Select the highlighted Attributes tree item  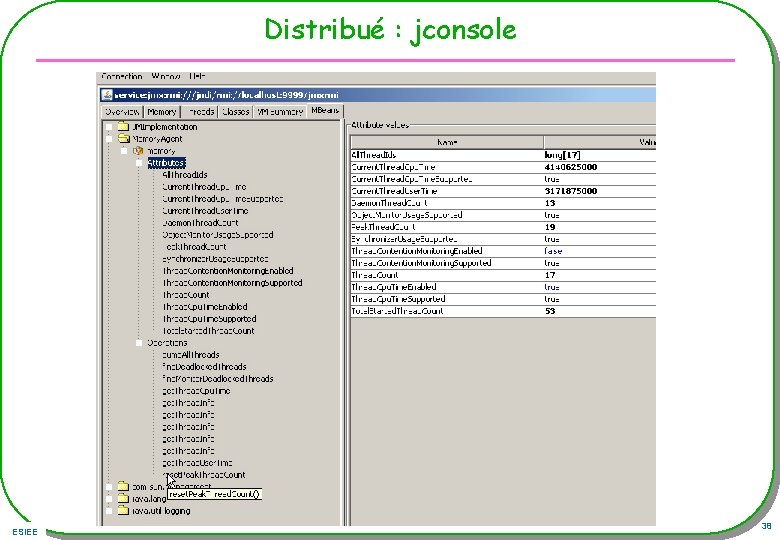[x=166, y=163]
